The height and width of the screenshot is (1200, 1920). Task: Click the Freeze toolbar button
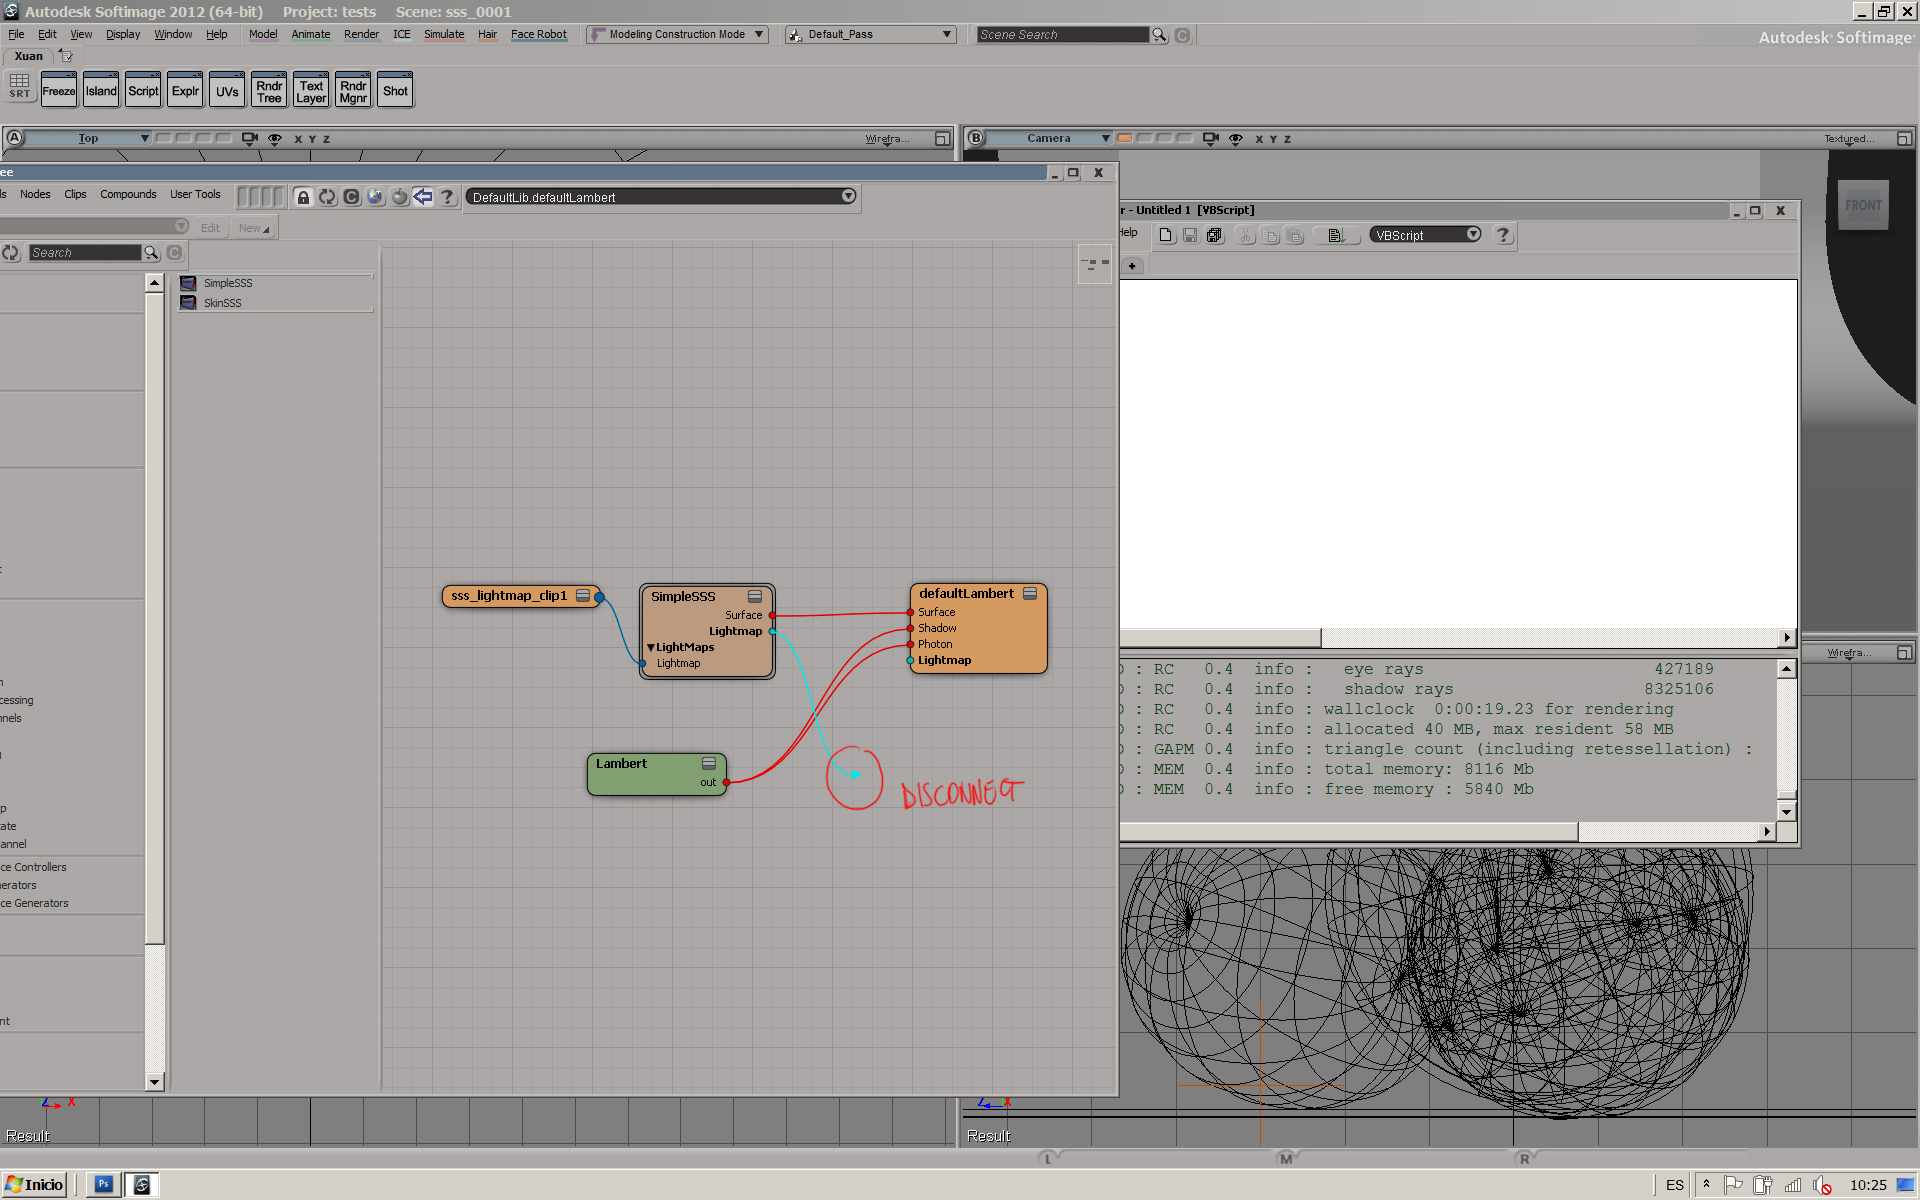[x=58, y=91]
